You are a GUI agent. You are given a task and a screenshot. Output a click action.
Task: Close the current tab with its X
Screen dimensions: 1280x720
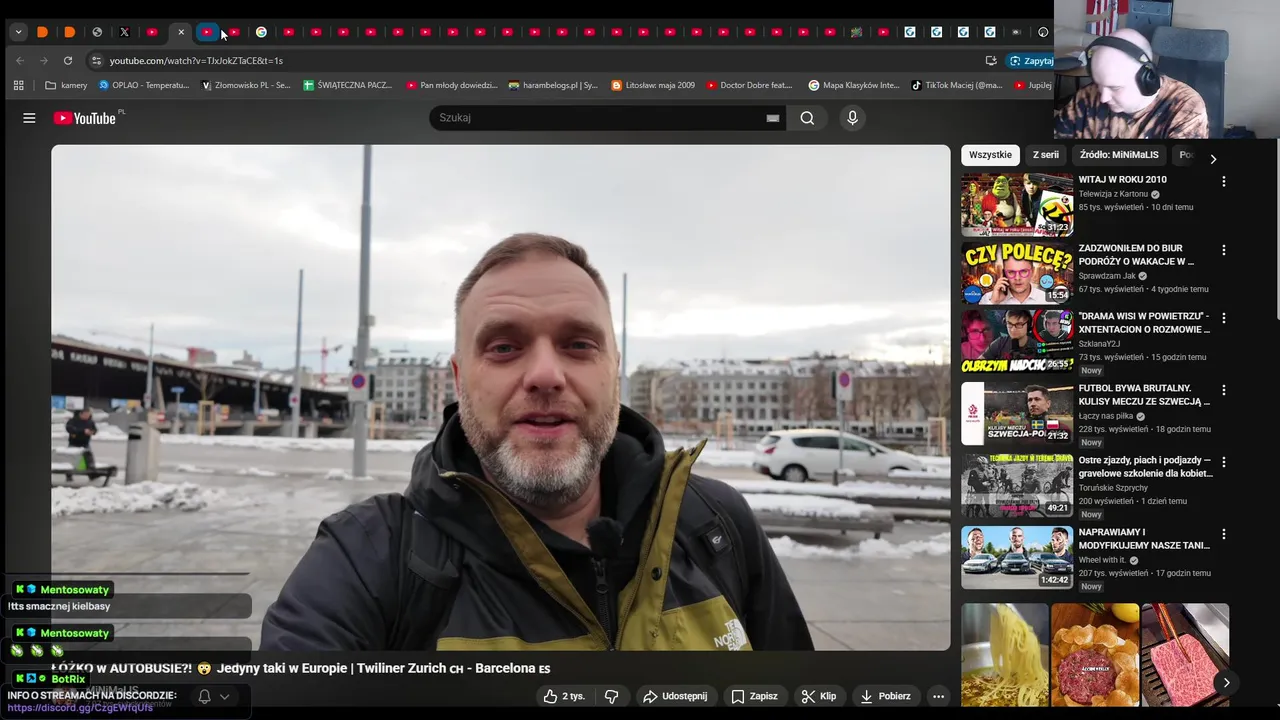181,32
